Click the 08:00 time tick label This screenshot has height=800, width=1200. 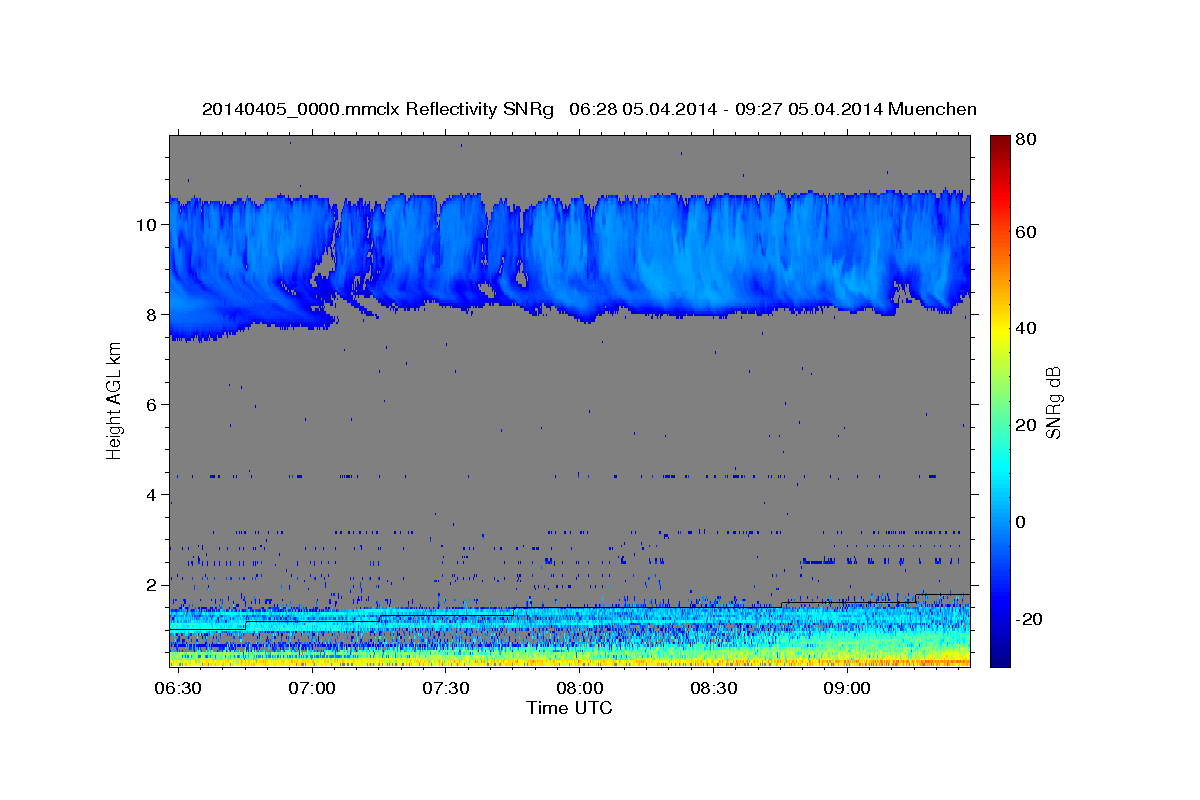point(579,688)
